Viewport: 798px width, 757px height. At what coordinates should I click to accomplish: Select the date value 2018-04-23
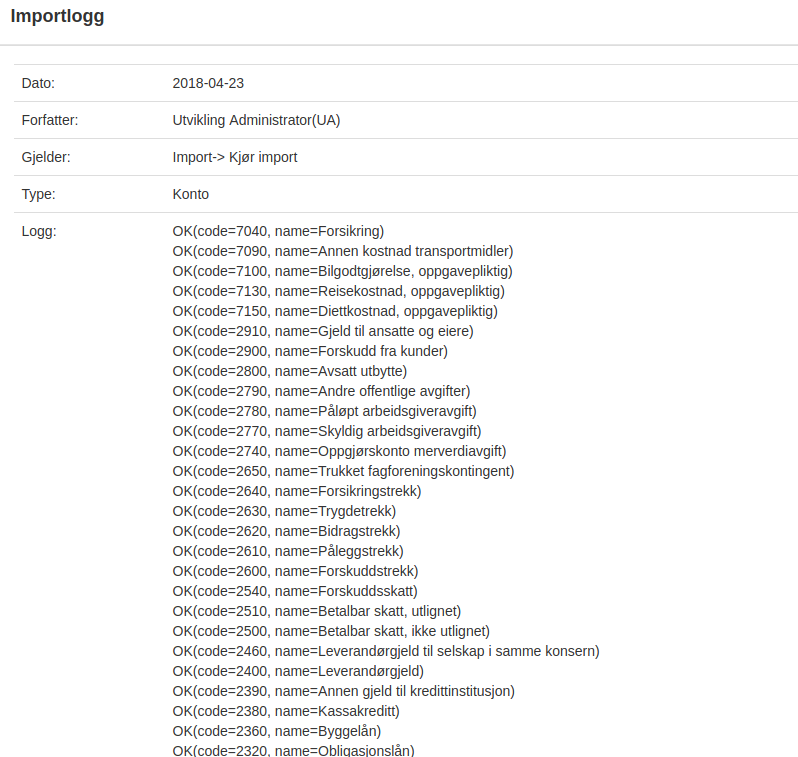[208, 83]
